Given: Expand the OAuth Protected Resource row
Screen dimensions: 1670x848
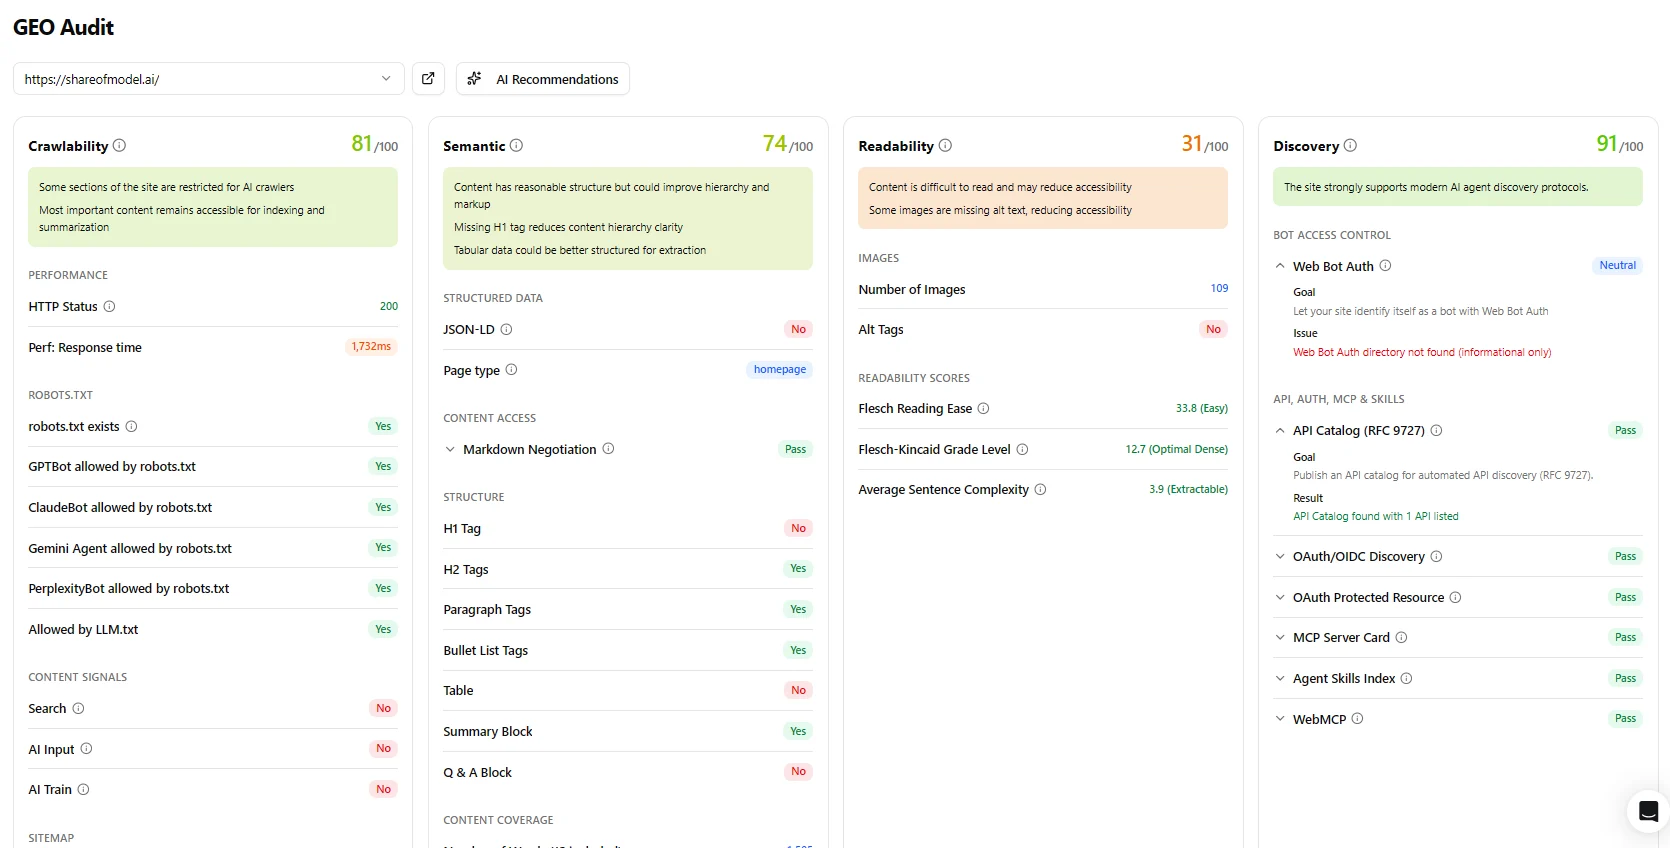Looking at the screenshot, I should 1280,598.
